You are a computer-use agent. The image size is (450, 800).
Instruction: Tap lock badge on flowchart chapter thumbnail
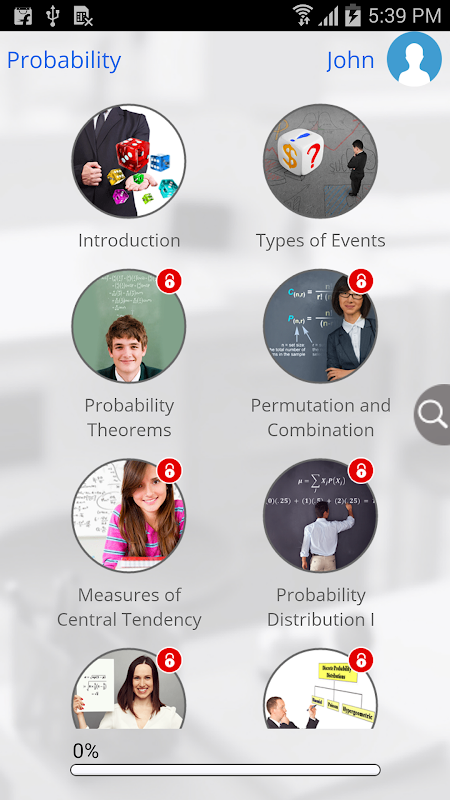361,660
